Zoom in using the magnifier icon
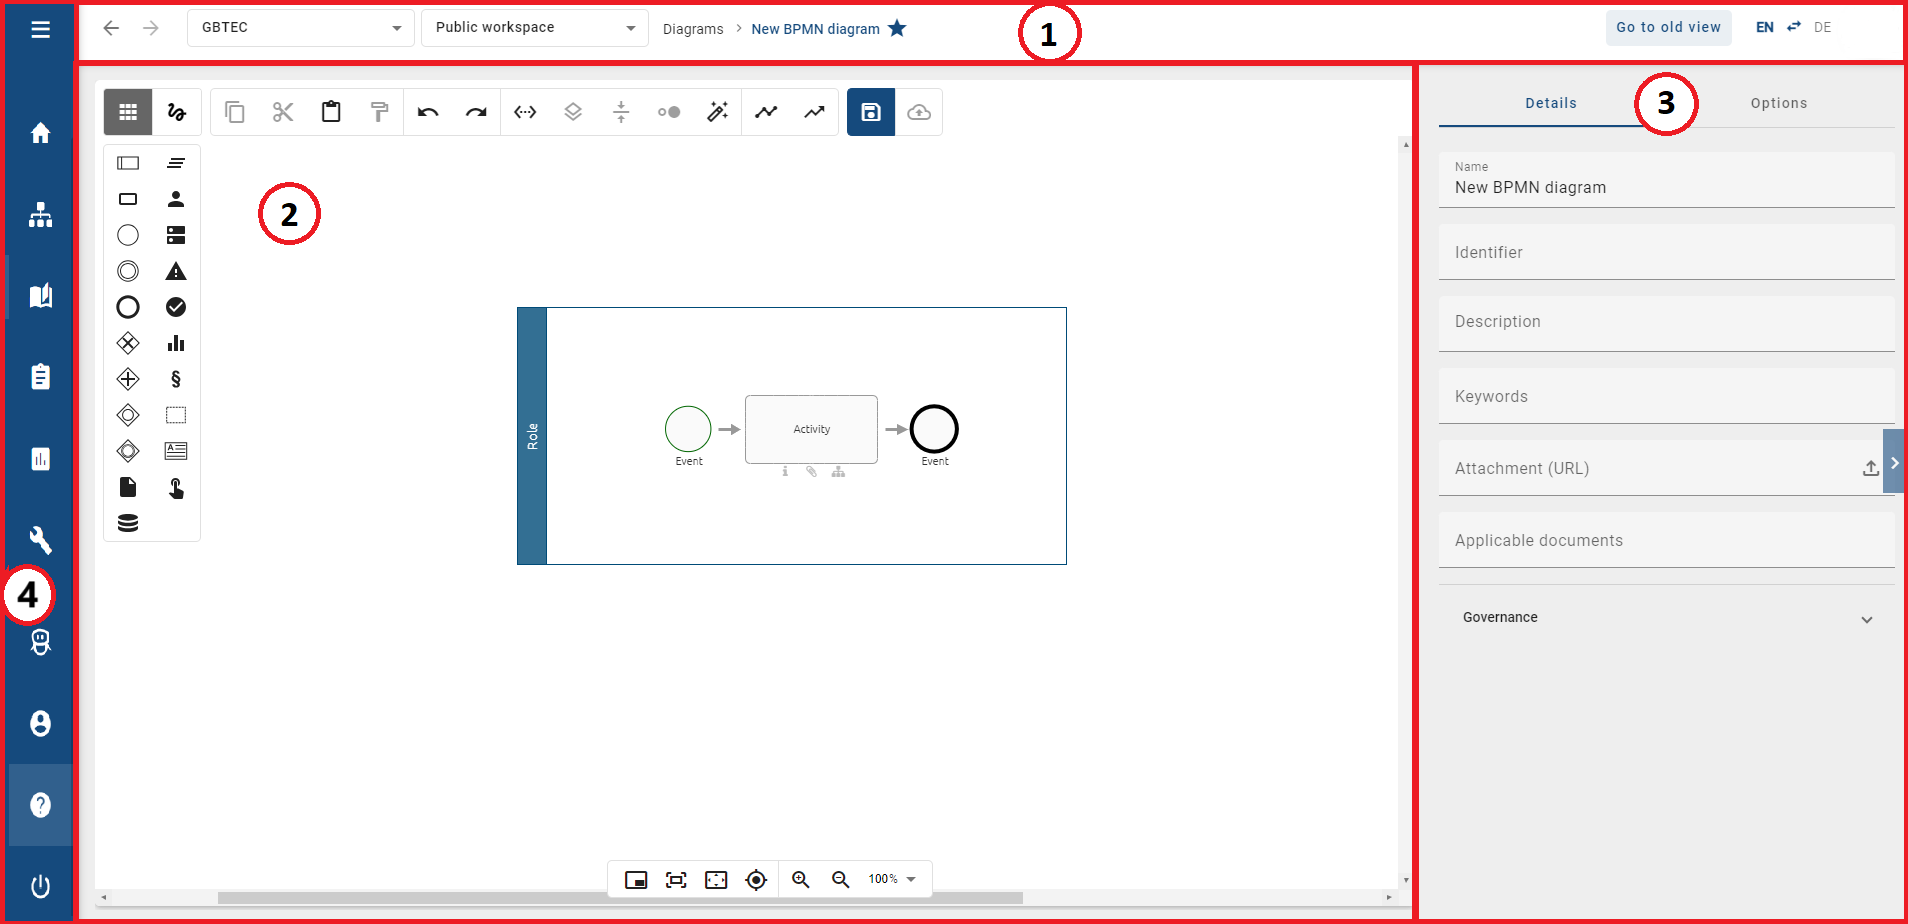 tap(800, 879)
